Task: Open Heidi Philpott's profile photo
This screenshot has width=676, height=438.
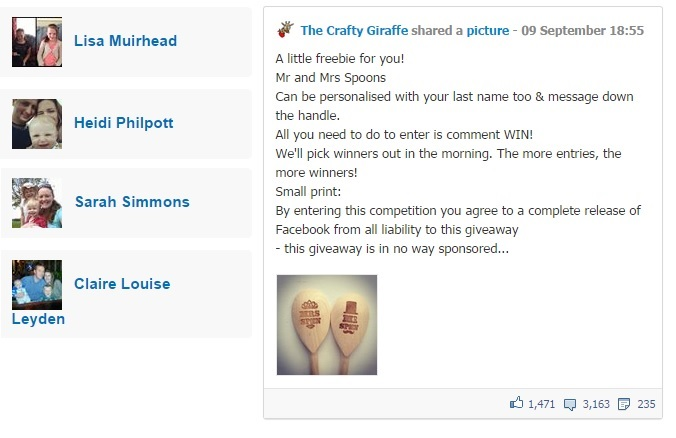Action: point(37,124)
